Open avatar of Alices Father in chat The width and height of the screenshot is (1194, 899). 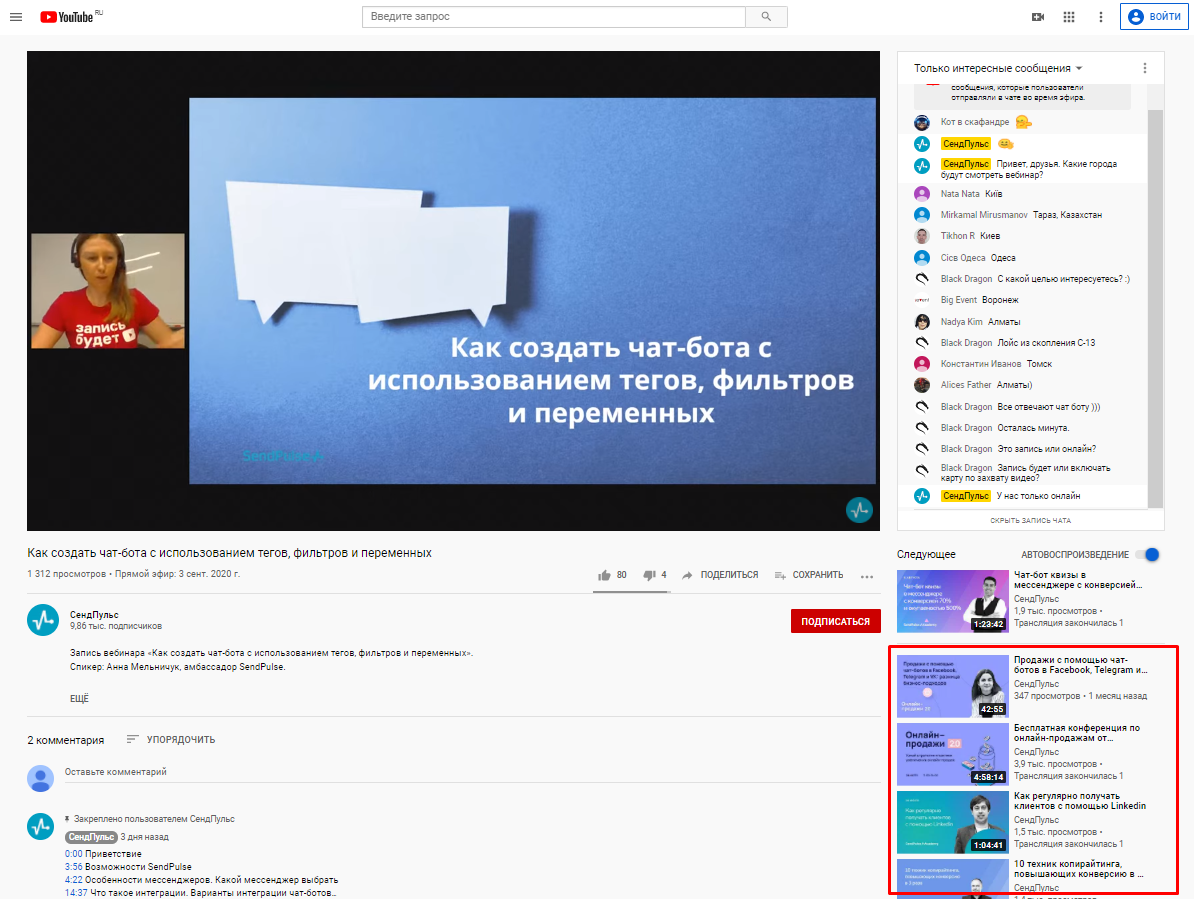pyautogui.click(x=921, y=385)
